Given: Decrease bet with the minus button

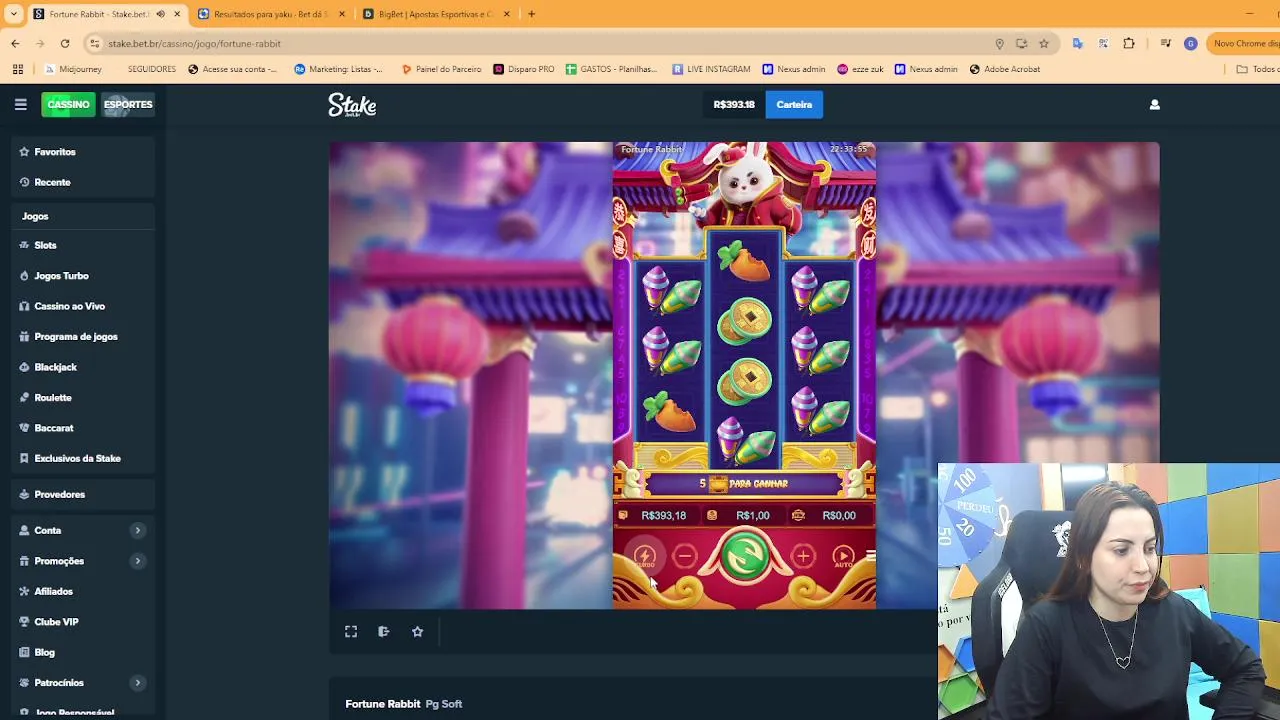Looking at the screenshot, I should 685,556.
